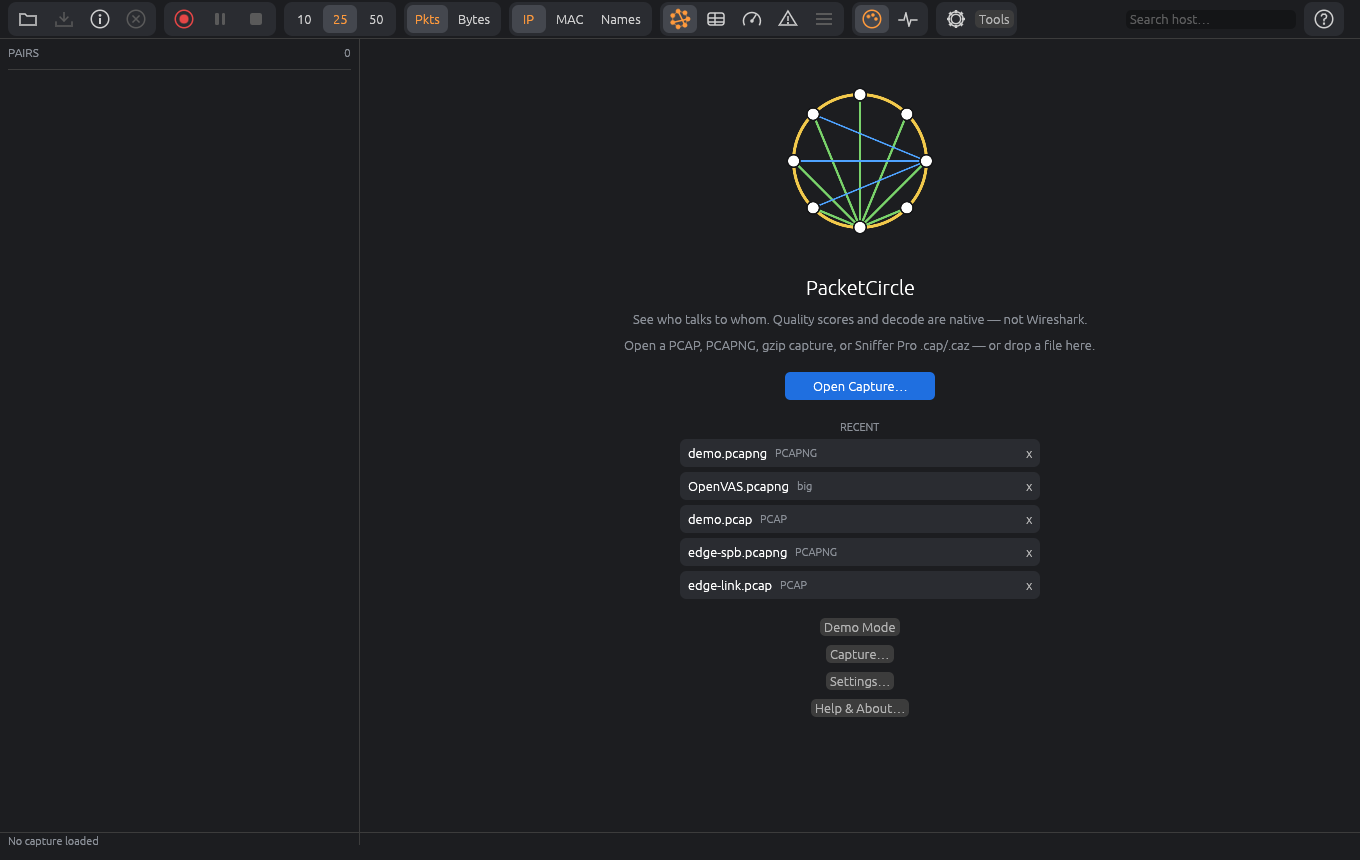This screenshot has width=1360, height=860.
Task: Open a capture file via folder icon
Action: coord(28,19)
